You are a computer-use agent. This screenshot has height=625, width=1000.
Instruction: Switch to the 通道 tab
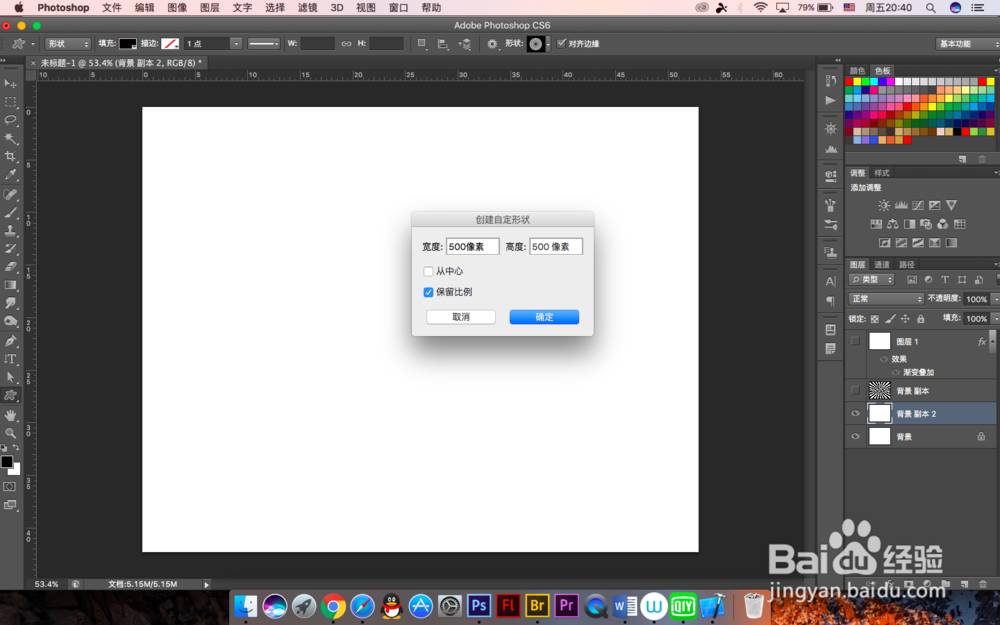pyautogui.click(x=882, y=264)
